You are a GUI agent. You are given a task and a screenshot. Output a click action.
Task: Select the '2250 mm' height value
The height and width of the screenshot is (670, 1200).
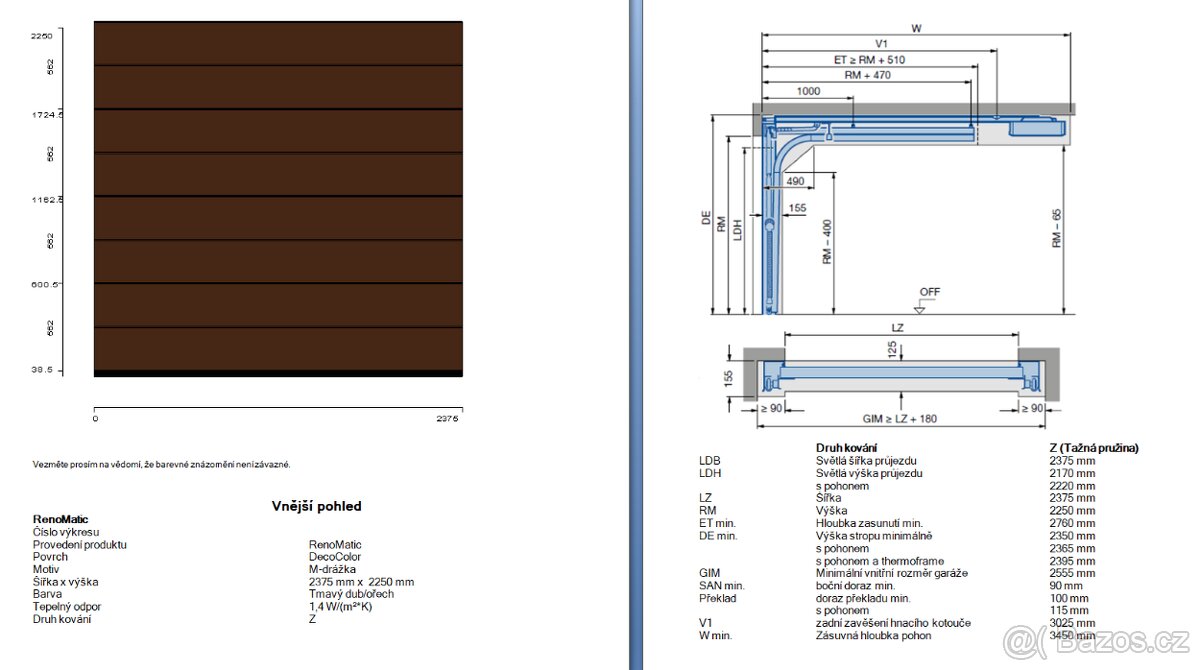point(1072,510)
